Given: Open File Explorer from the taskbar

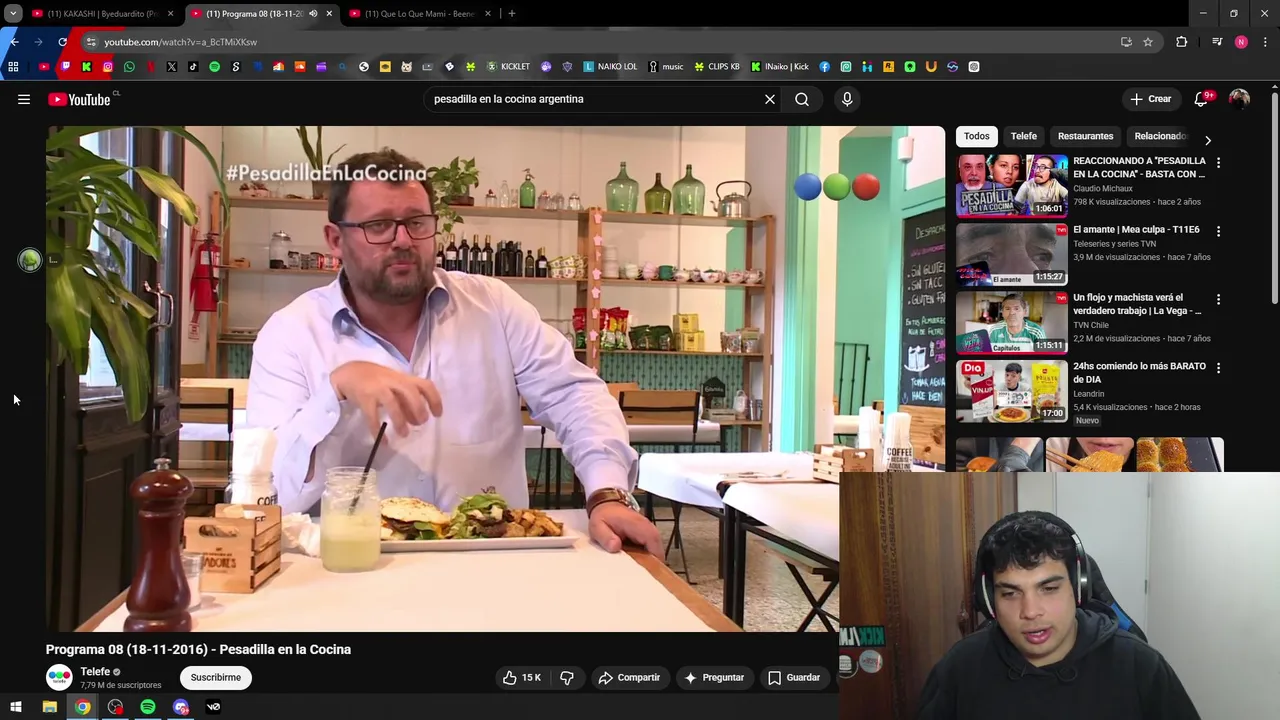Looking at the screenshot, I should tap(49, 707).
